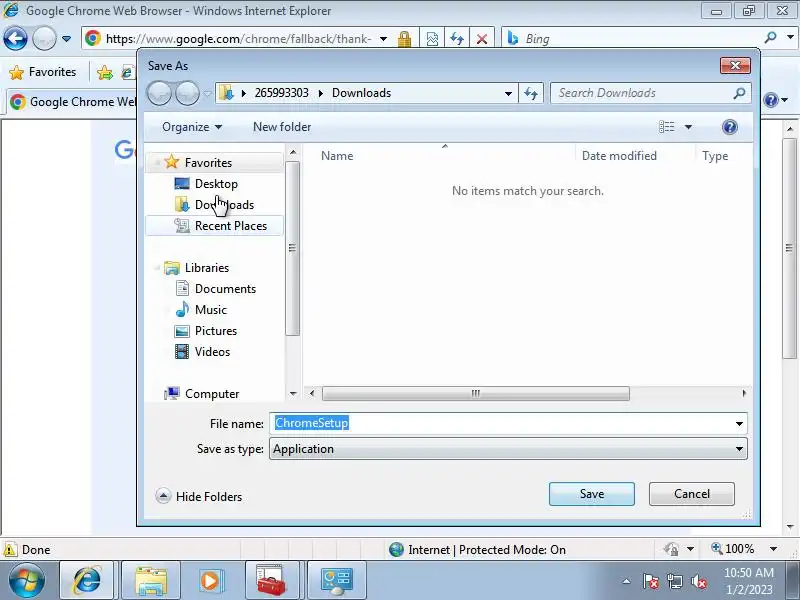The image size is (800, 600).
Task: Click the navigation pane scroll-down arrow
Action: (x=293, y=393)
